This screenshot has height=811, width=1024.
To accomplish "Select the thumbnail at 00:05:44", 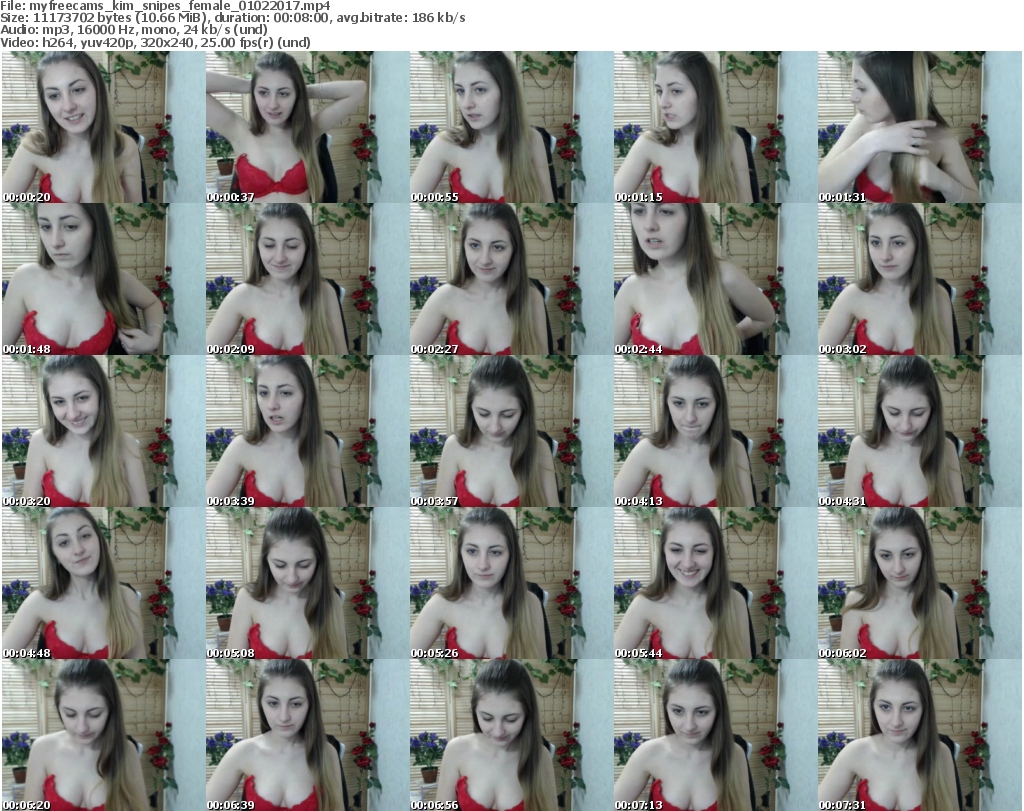I will point(715,583).
